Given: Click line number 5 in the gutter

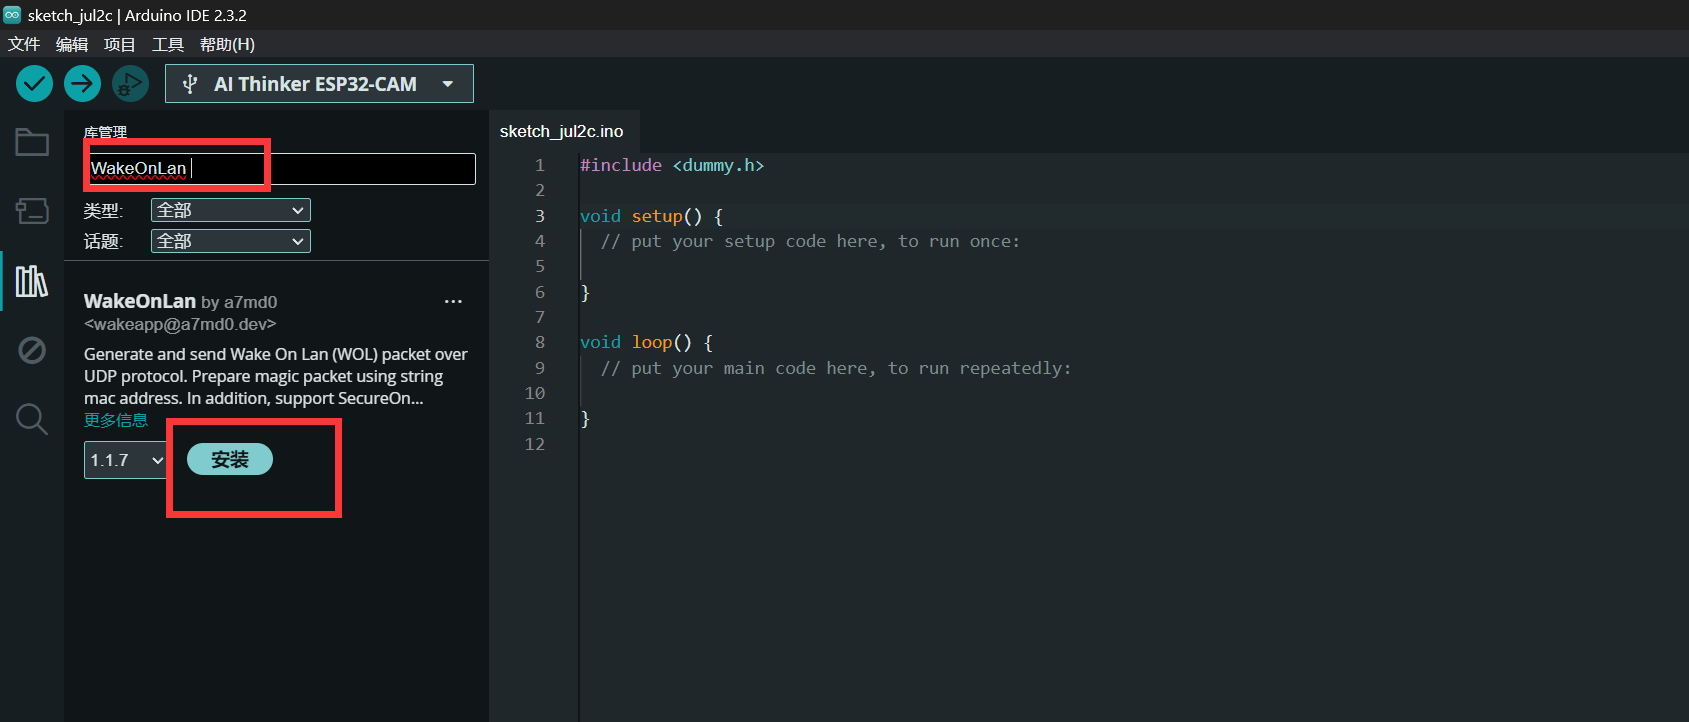Looking at the screenshot, I should pos(540,266).
